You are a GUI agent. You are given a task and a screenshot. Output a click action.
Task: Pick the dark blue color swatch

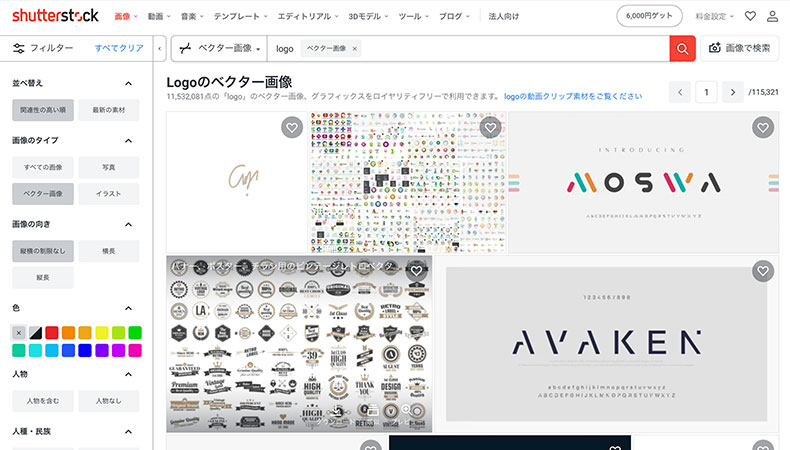coord(85,350)
